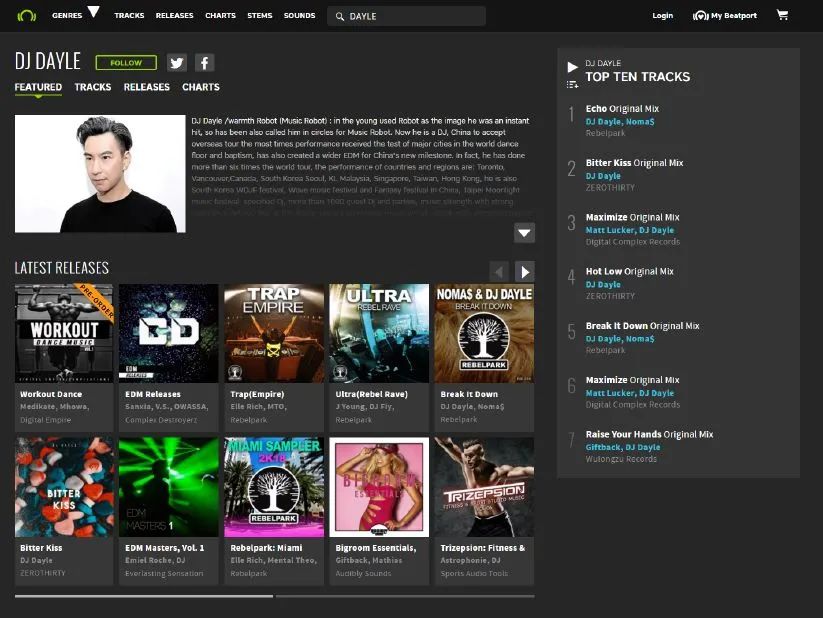Open Break It Down Original Mix track

pos(642,326)
